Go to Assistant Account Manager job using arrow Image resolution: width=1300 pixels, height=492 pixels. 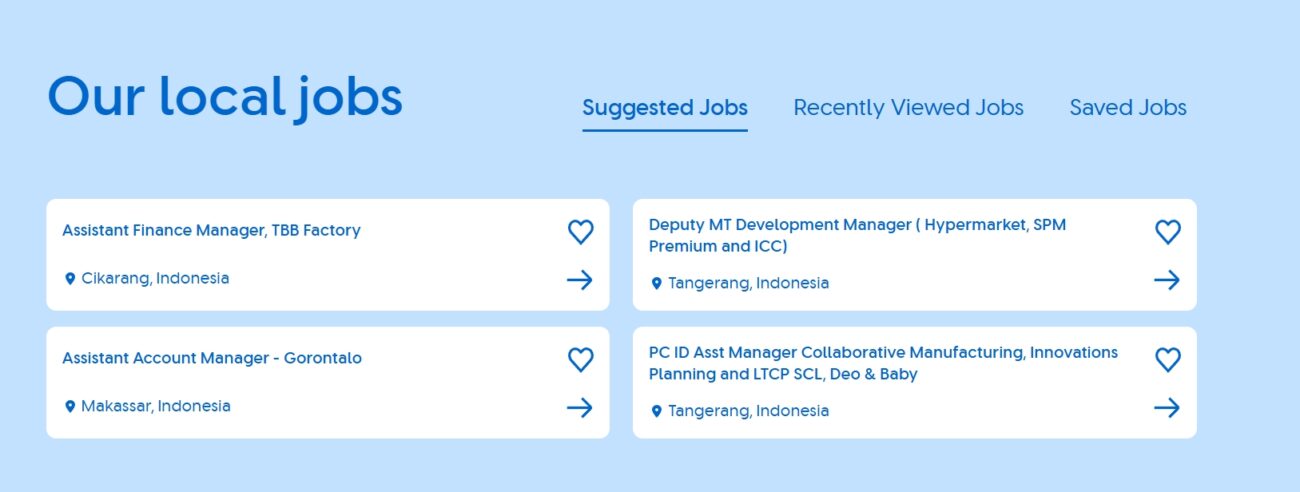(580, 408)
